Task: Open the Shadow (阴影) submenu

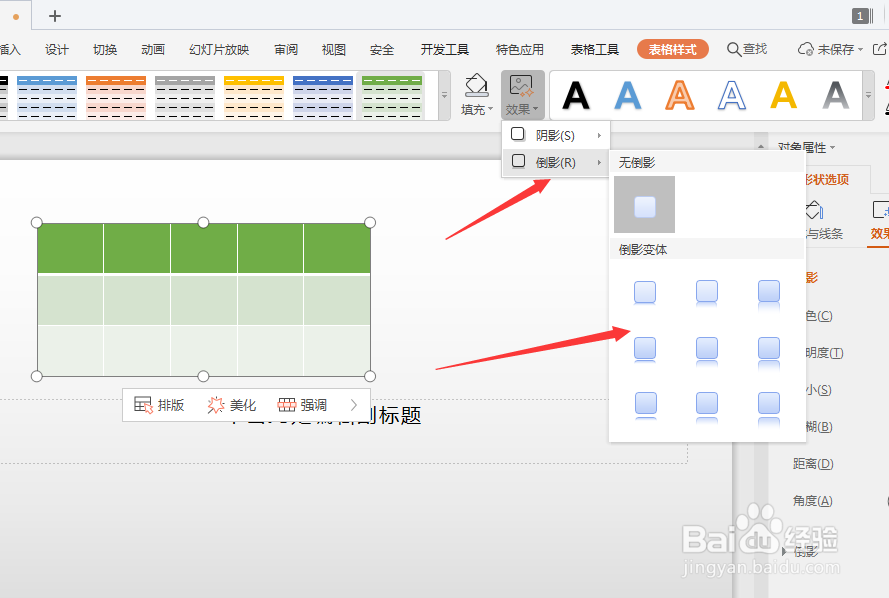Action: coord(556,135)
